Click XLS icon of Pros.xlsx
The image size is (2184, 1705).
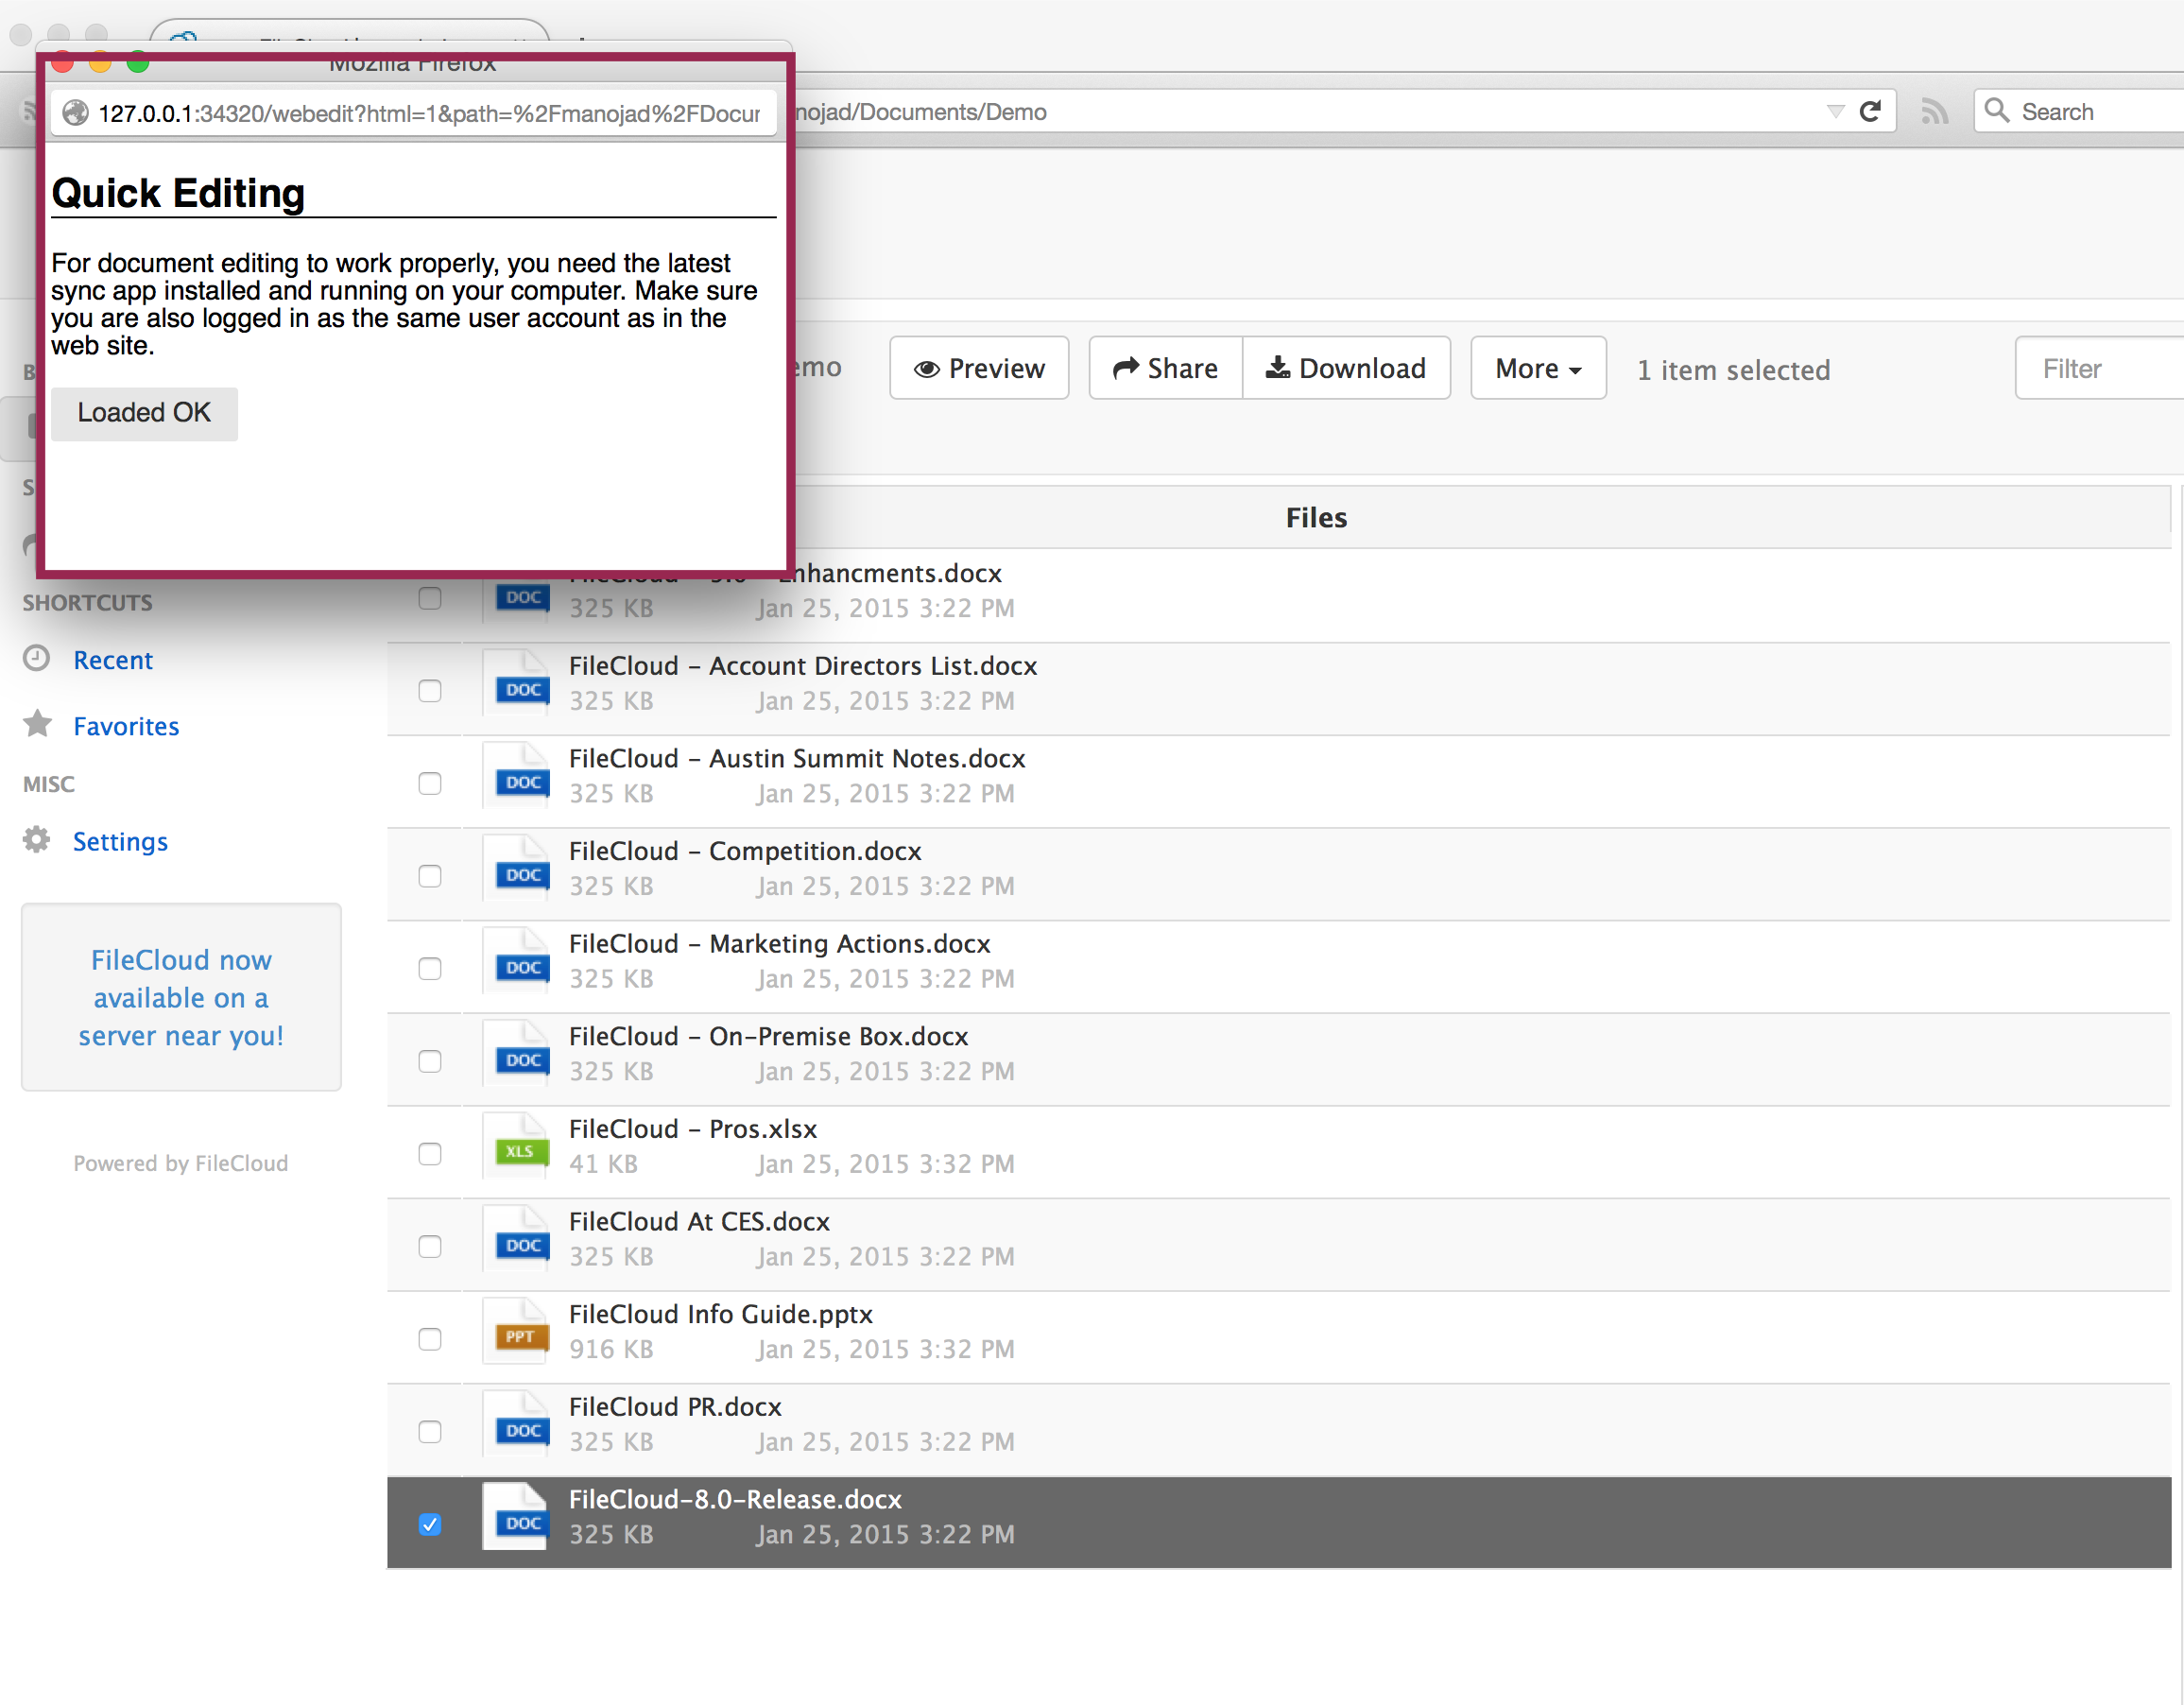pyautogui.click(x=516, y=1147)
